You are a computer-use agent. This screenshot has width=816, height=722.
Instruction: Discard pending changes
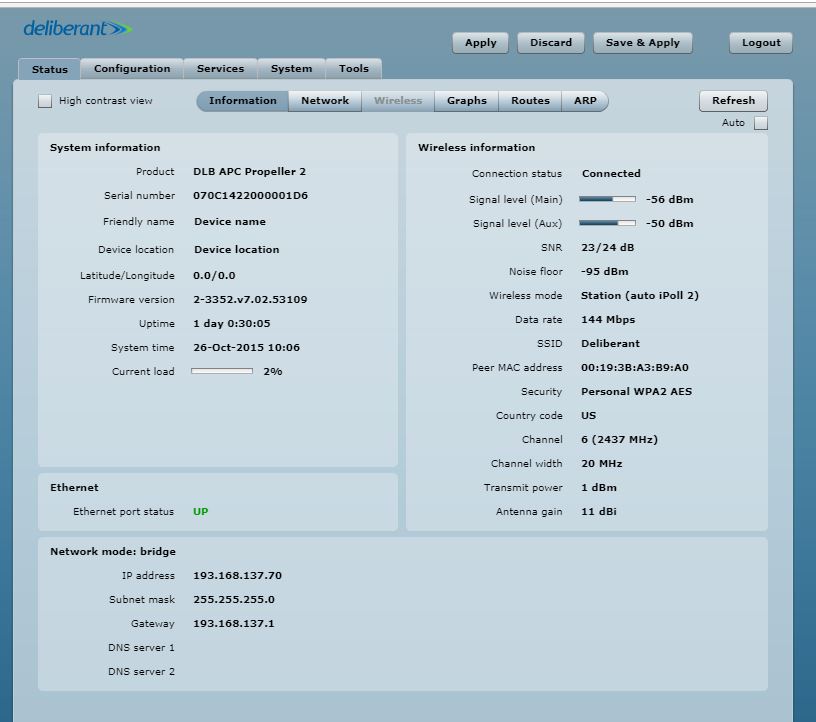[551, 43]
